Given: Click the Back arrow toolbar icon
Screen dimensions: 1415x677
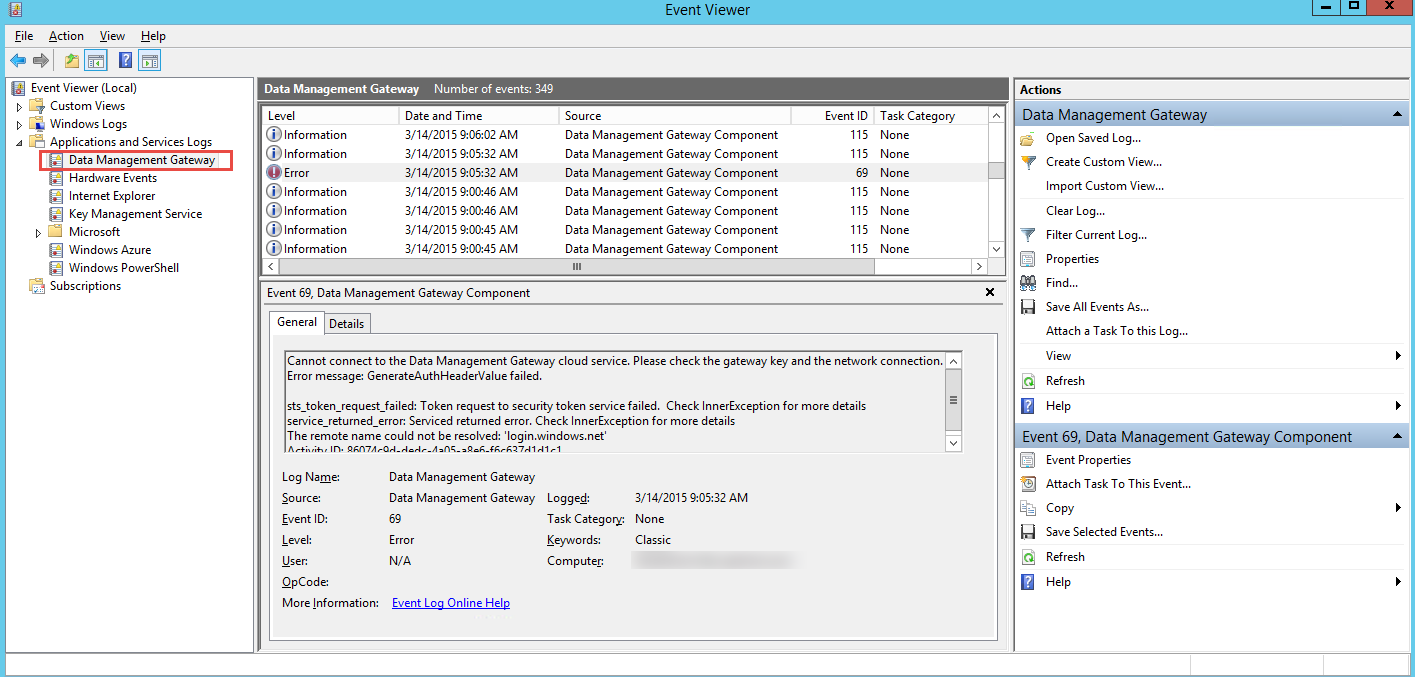Looking at the screenshot, I should click(18, 61).
